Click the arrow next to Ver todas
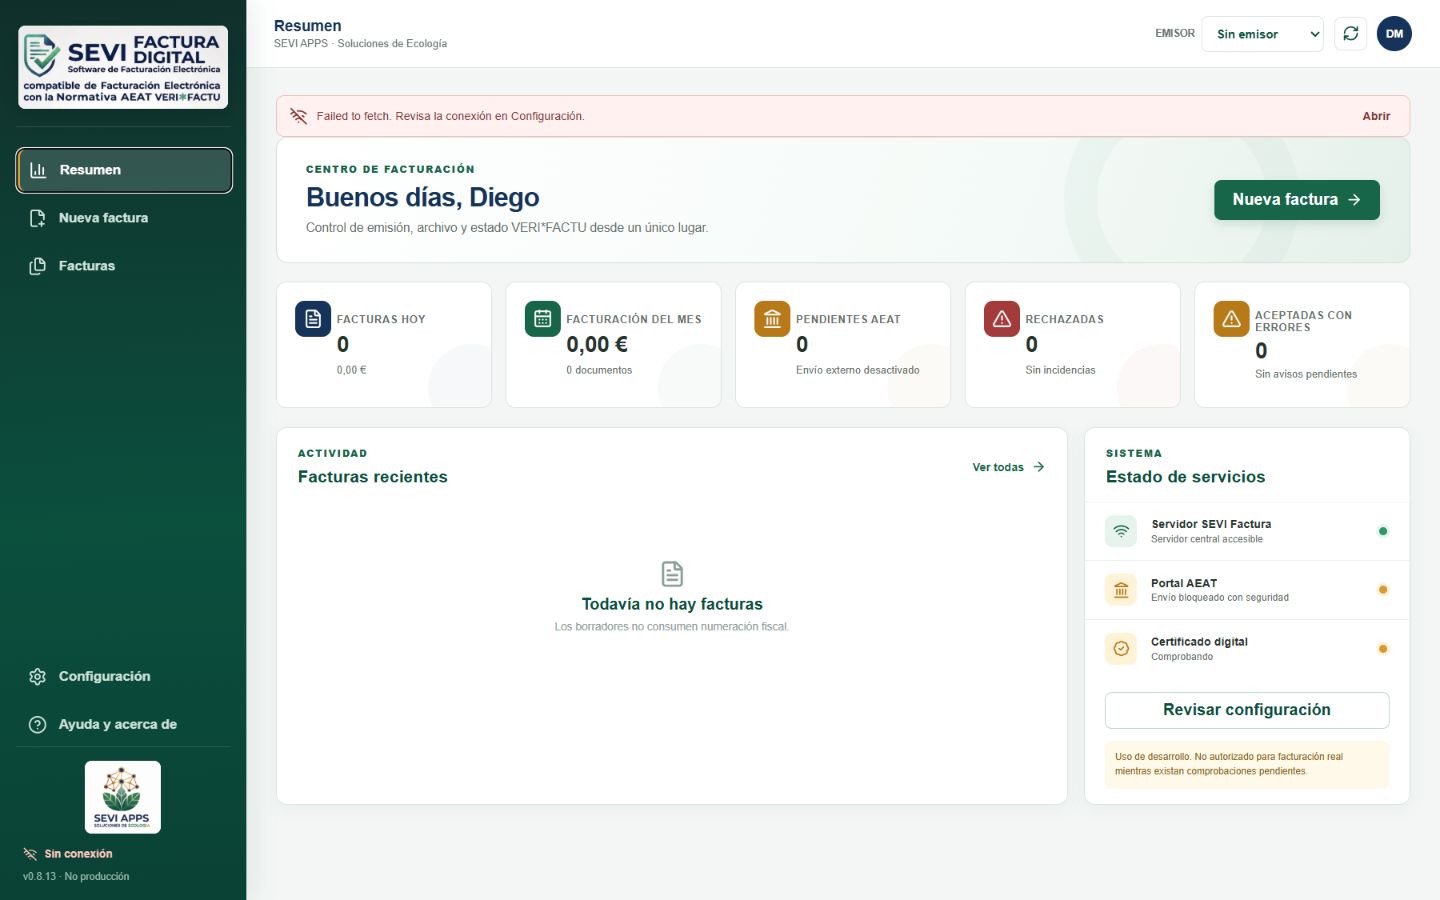This screenshot has width=1440, height=900. (x=1039, y=467)
